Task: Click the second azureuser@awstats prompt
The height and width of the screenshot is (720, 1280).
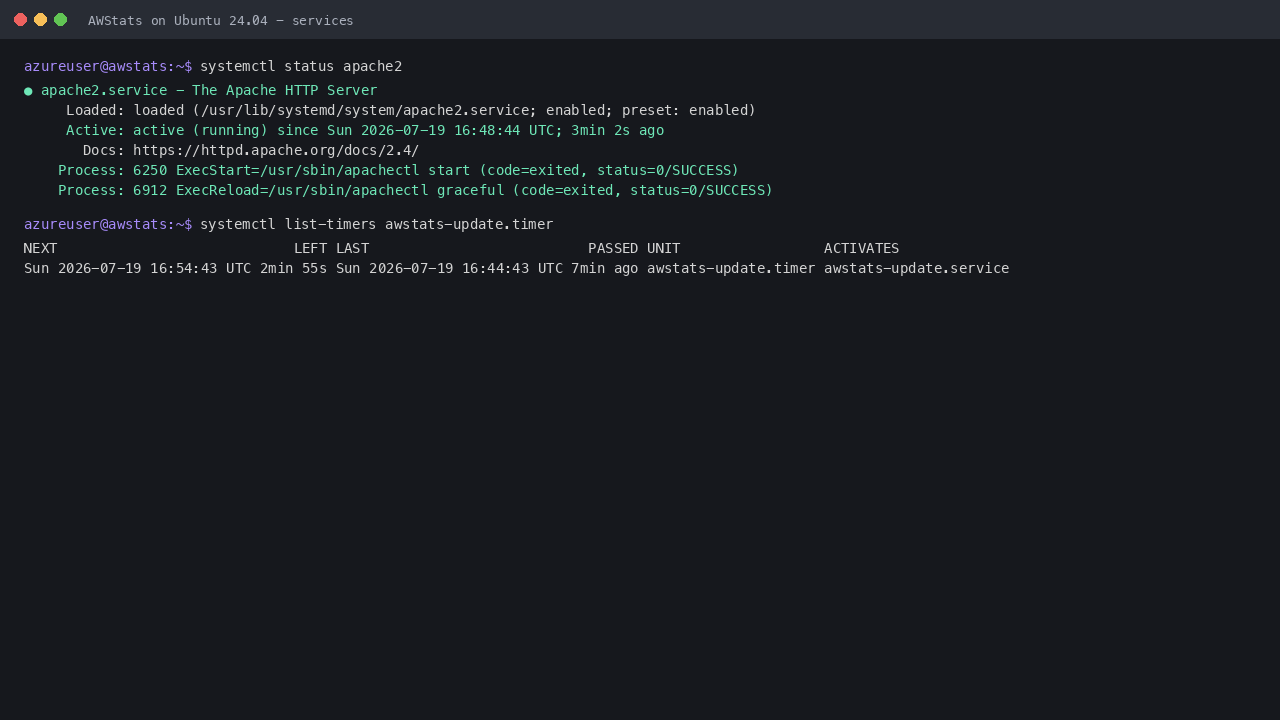Action: click(108, 224)
